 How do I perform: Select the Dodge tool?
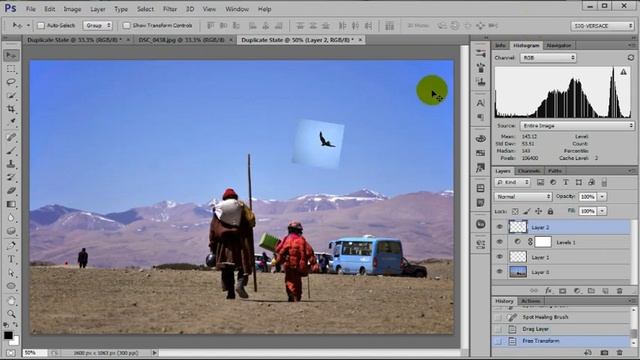11,231
